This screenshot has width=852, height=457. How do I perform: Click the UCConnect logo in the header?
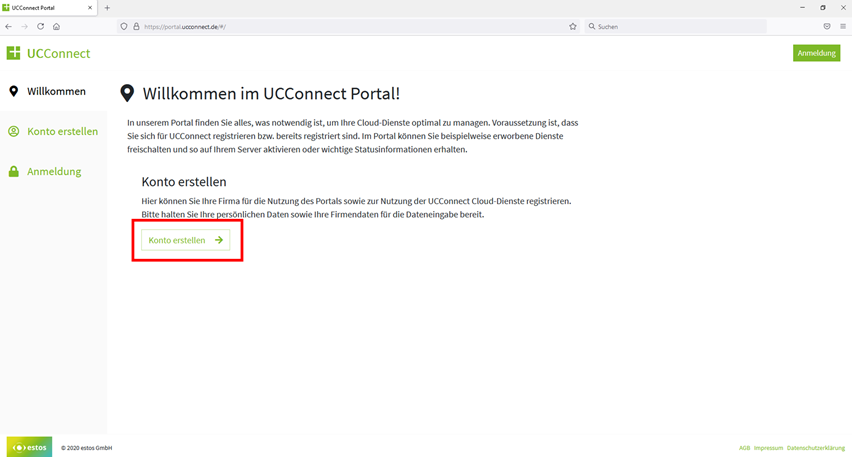(x=48, y=53)
